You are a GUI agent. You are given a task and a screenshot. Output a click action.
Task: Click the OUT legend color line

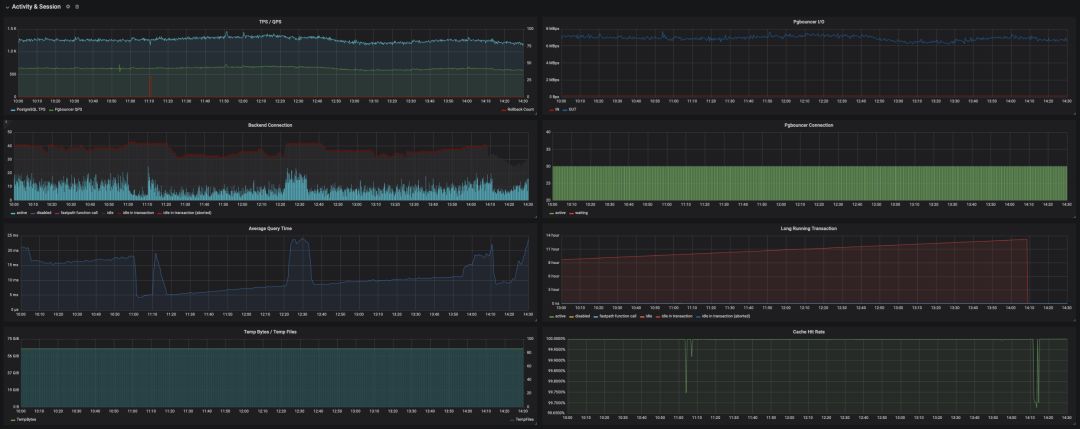[x=567, y=109]
